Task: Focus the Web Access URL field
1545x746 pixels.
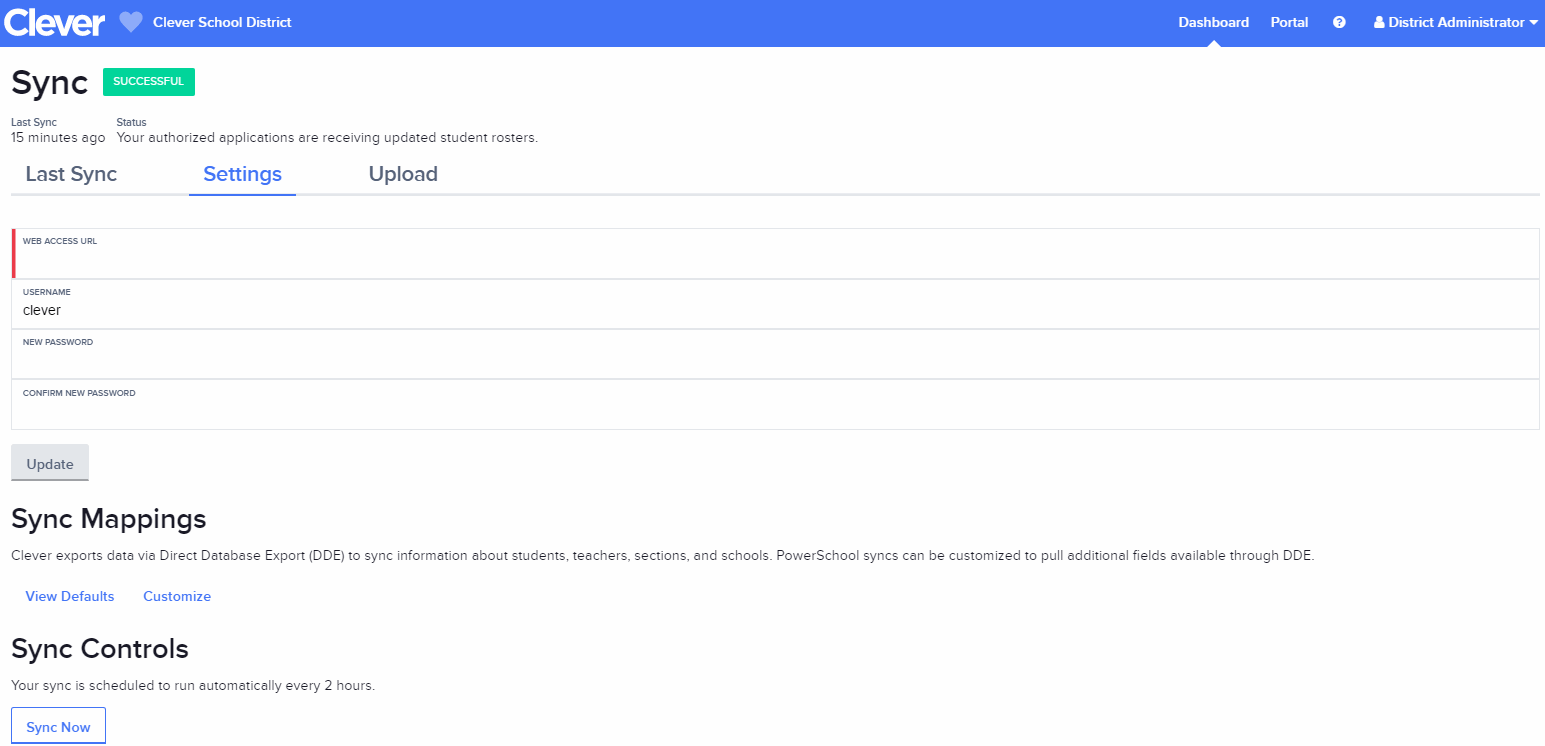Action: pyautogui.click(x=775, y=260)
